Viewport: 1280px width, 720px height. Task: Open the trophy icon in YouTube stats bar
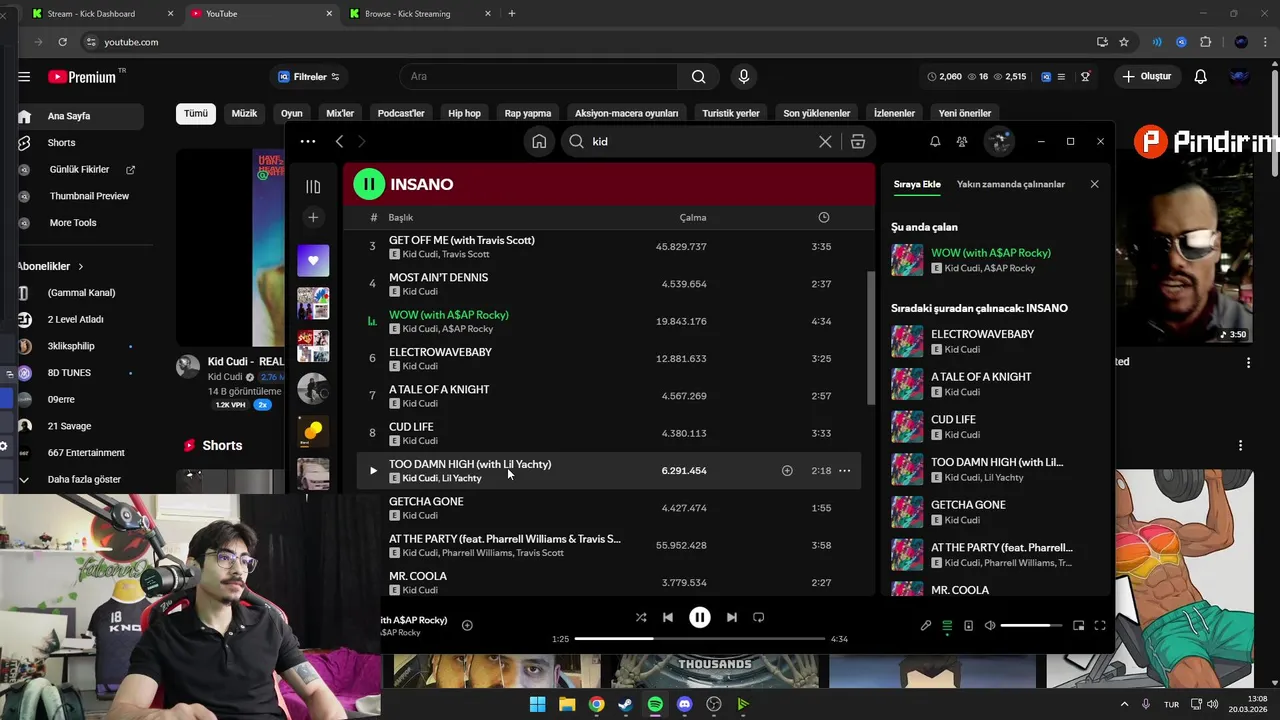click(1085, 77)
